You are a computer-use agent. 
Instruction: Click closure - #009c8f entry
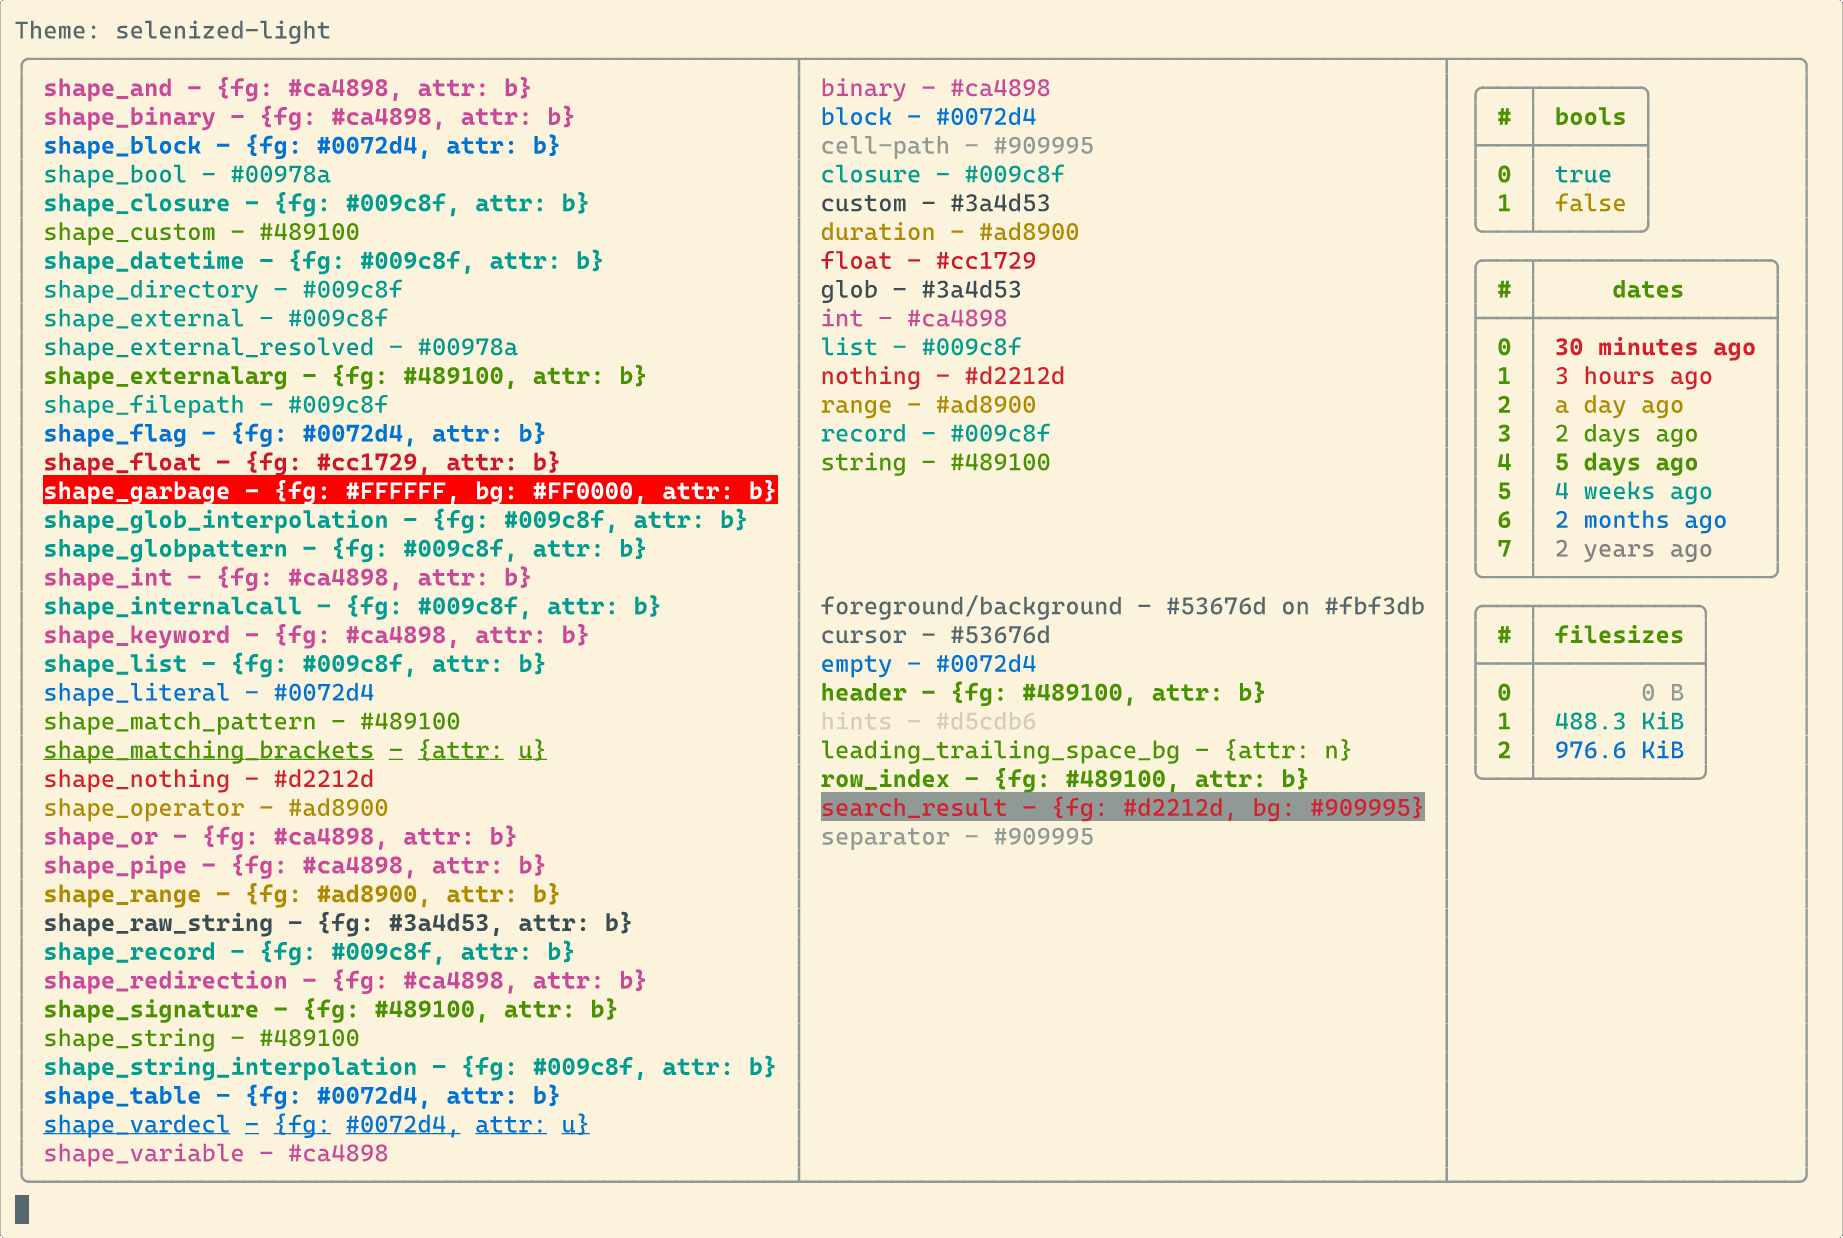943,175
